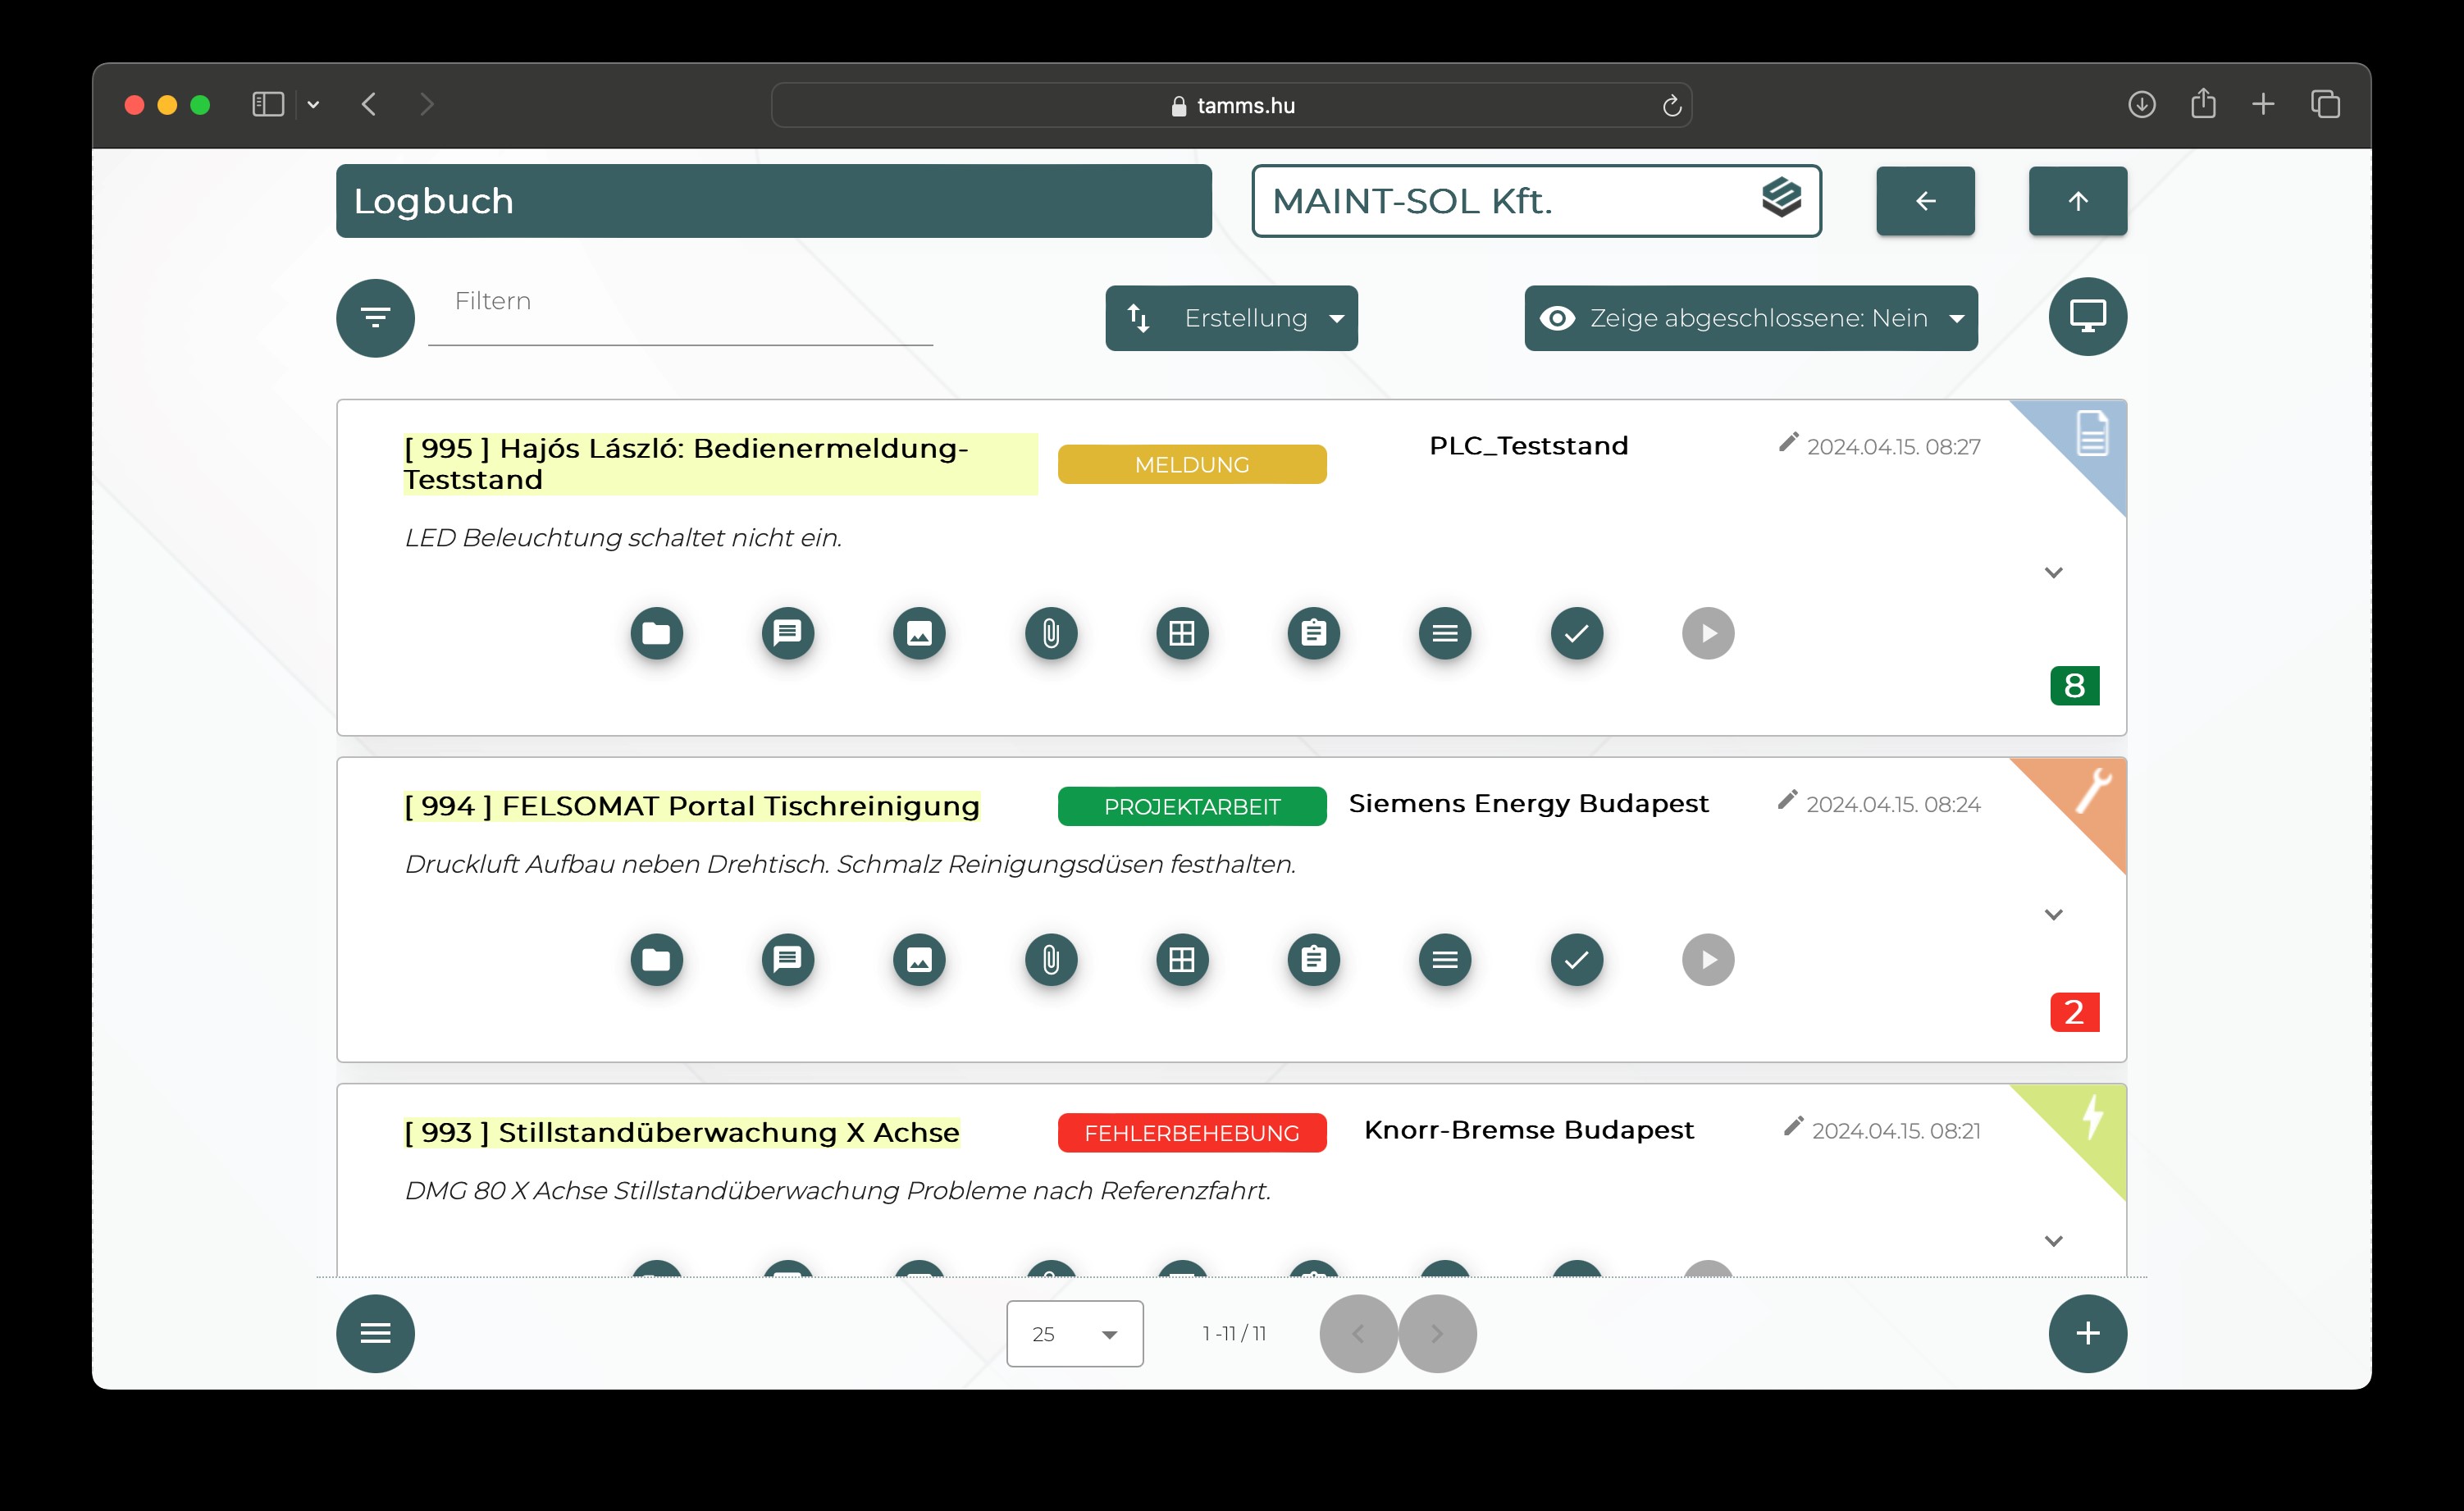The width and height of the screenshot is (2464, 1511).
Task: Open folder icon for entry 995
Action: click(656, 633)
